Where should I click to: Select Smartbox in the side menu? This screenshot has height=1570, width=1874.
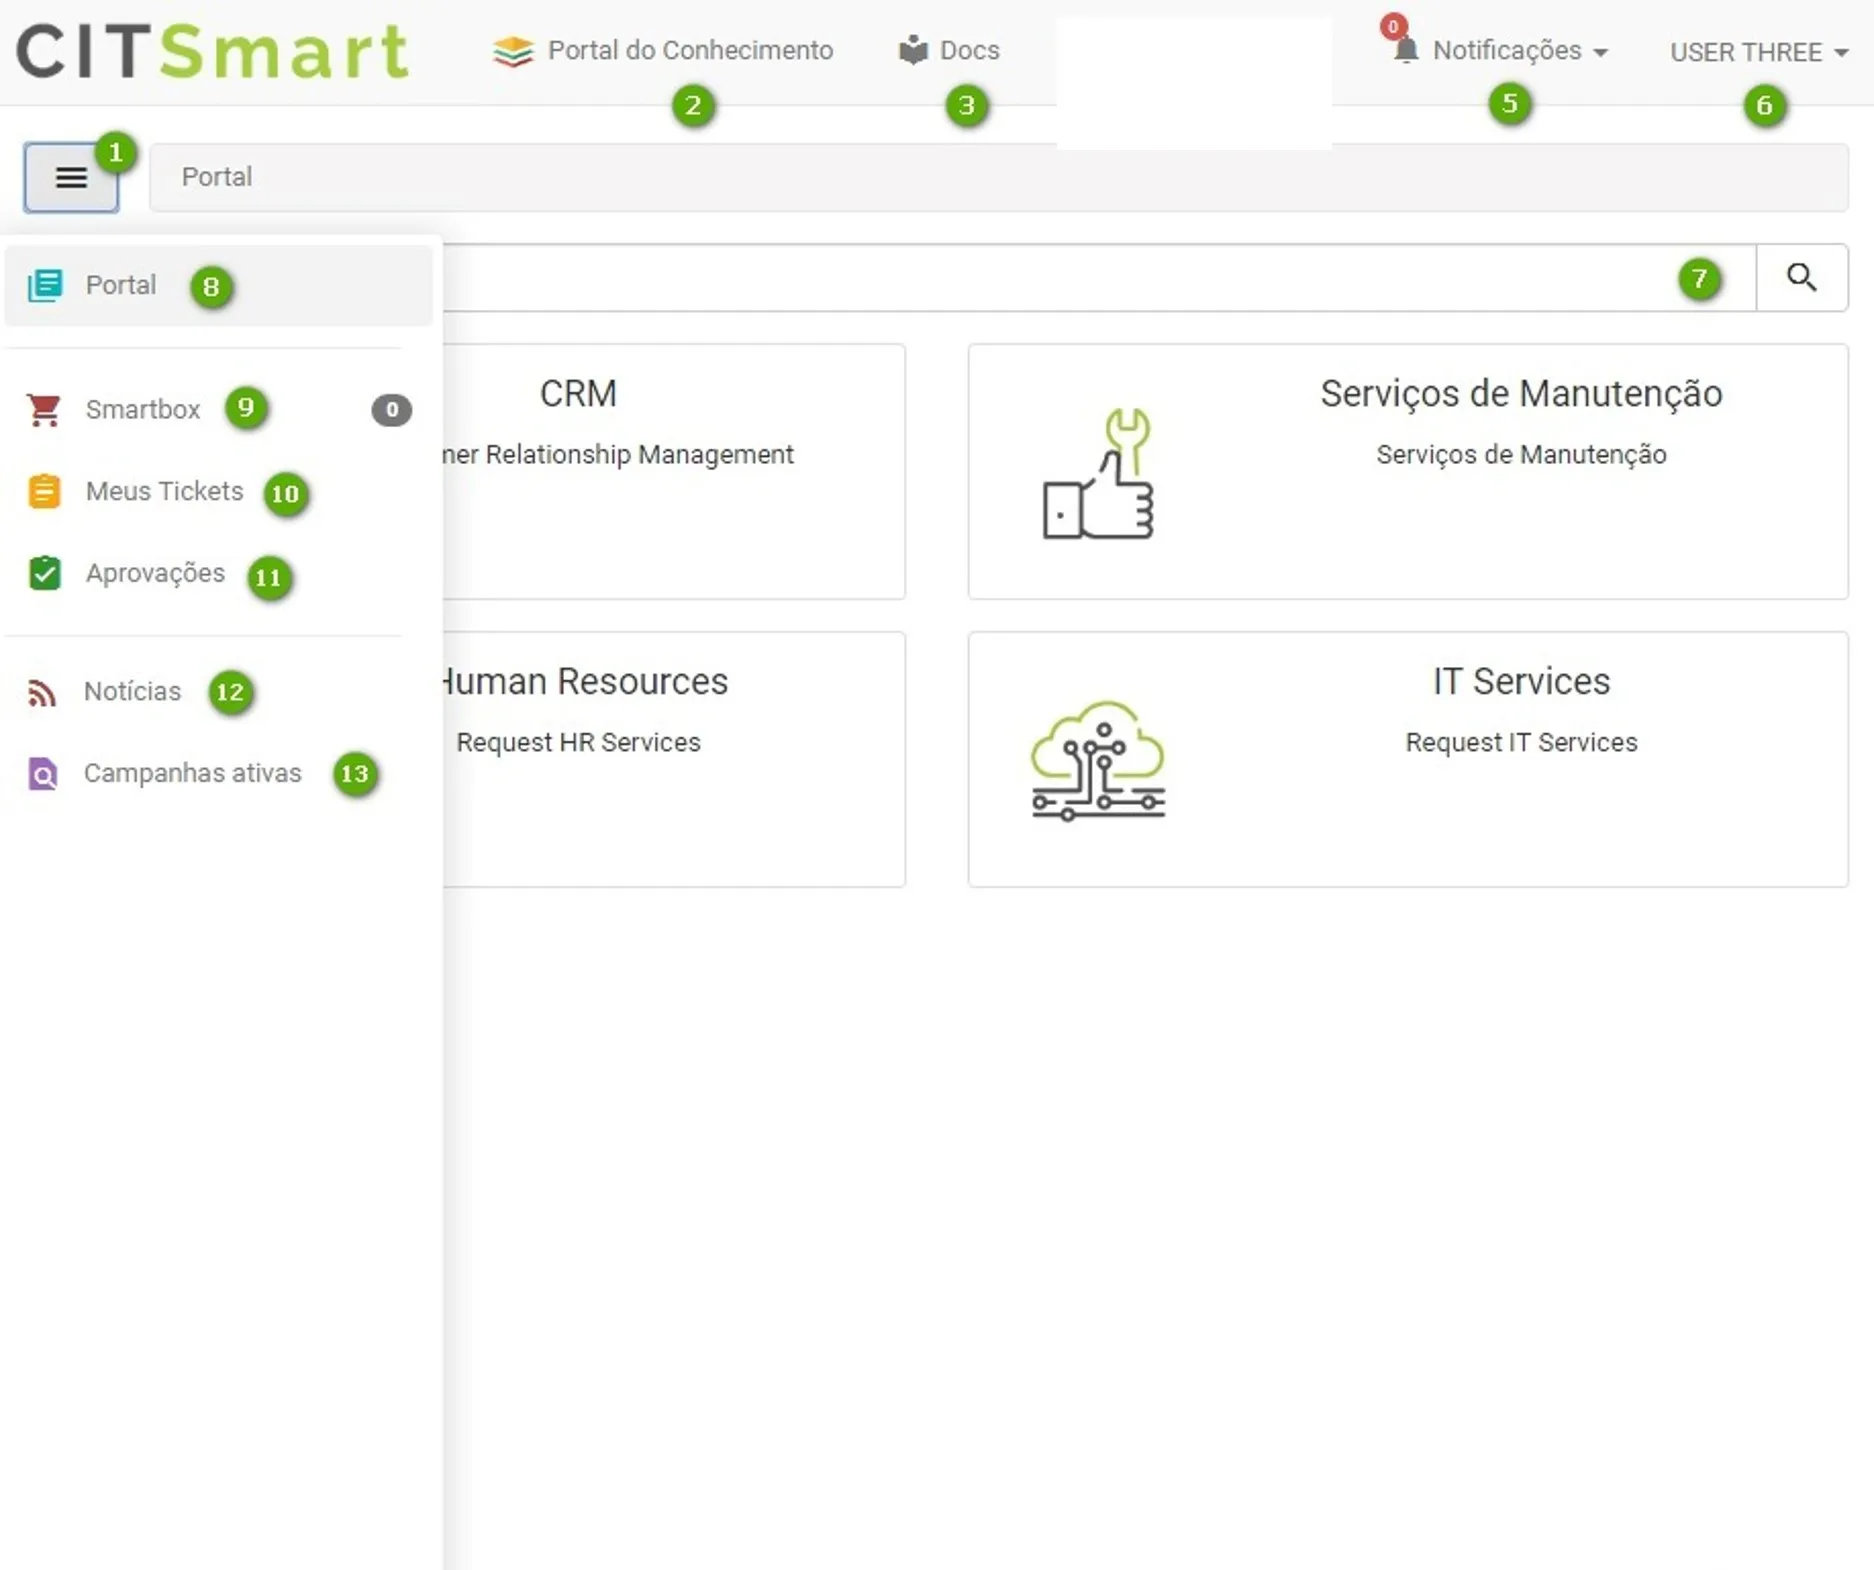(218, 410)
